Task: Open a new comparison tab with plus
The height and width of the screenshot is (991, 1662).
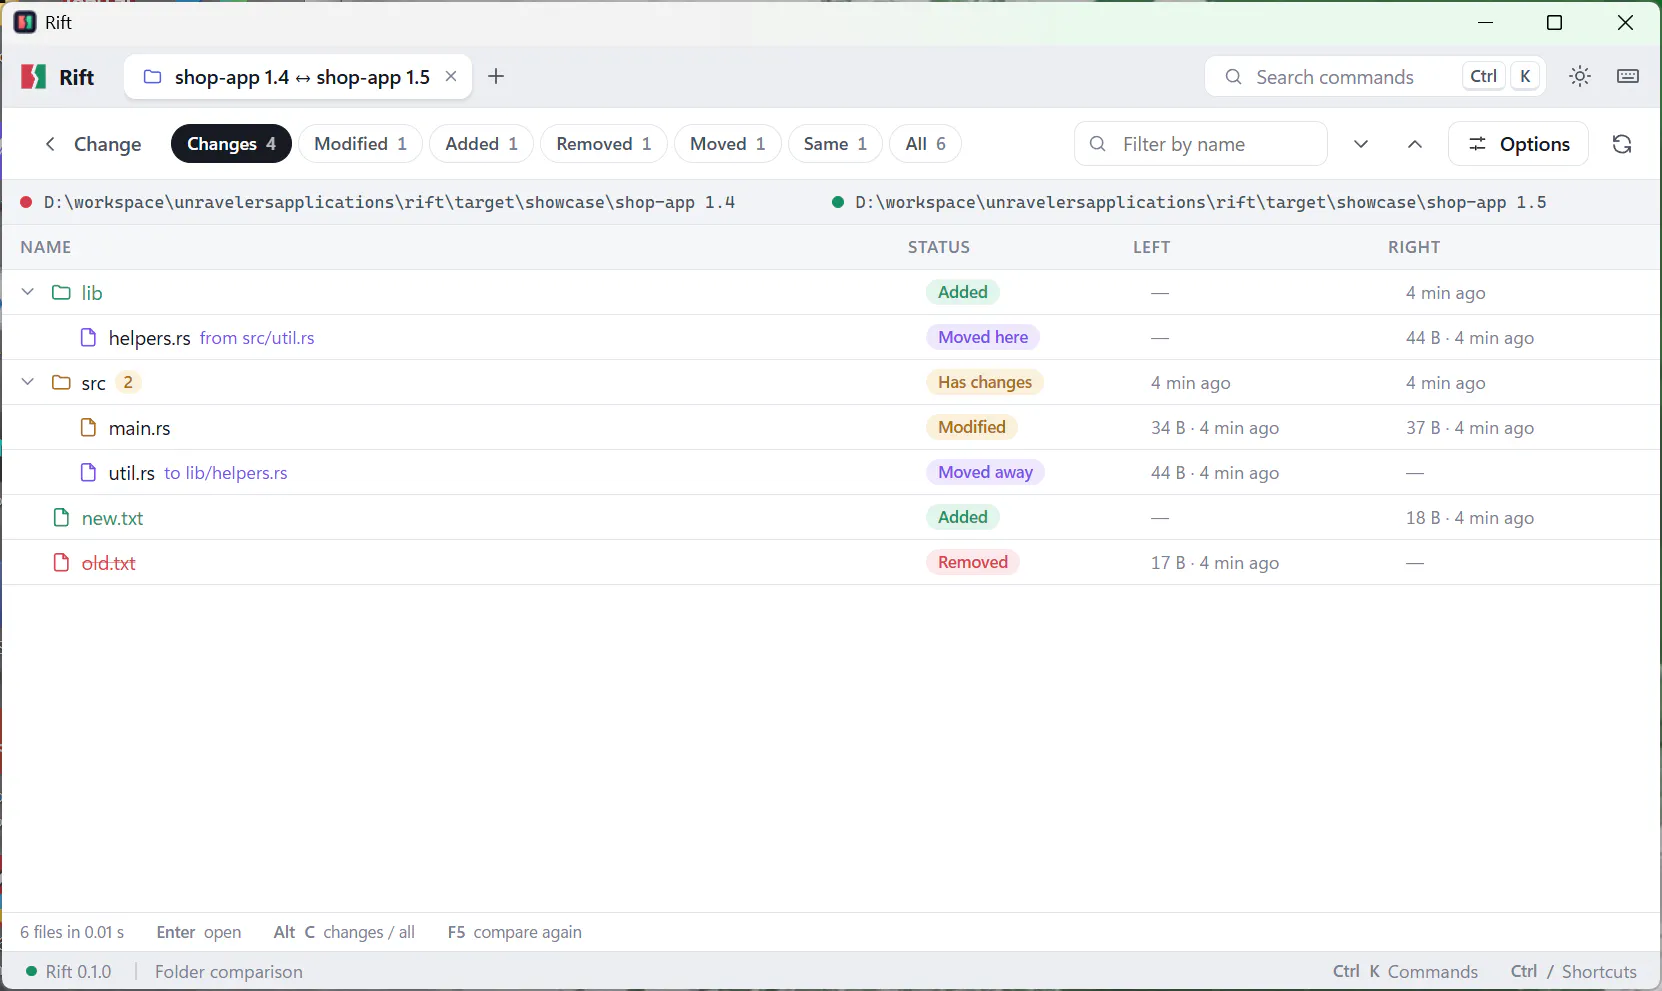Action: 496,77
